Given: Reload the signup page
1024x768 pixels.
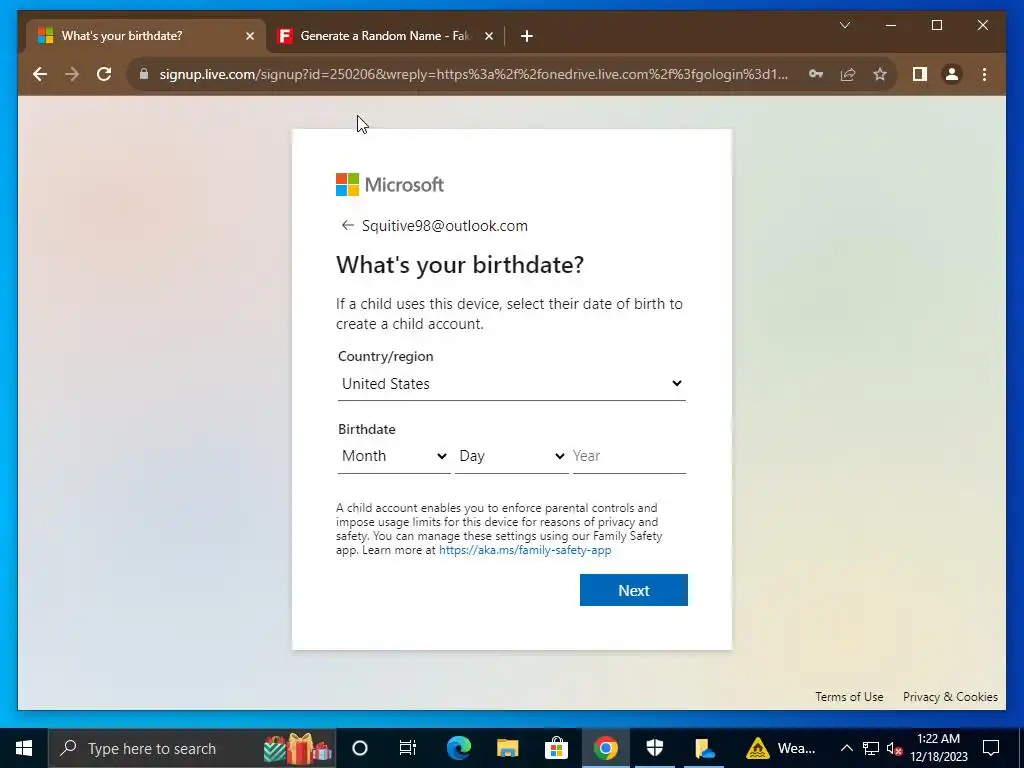Looking at the screenshot, I should pyautogui.click(x=104, y=74).
